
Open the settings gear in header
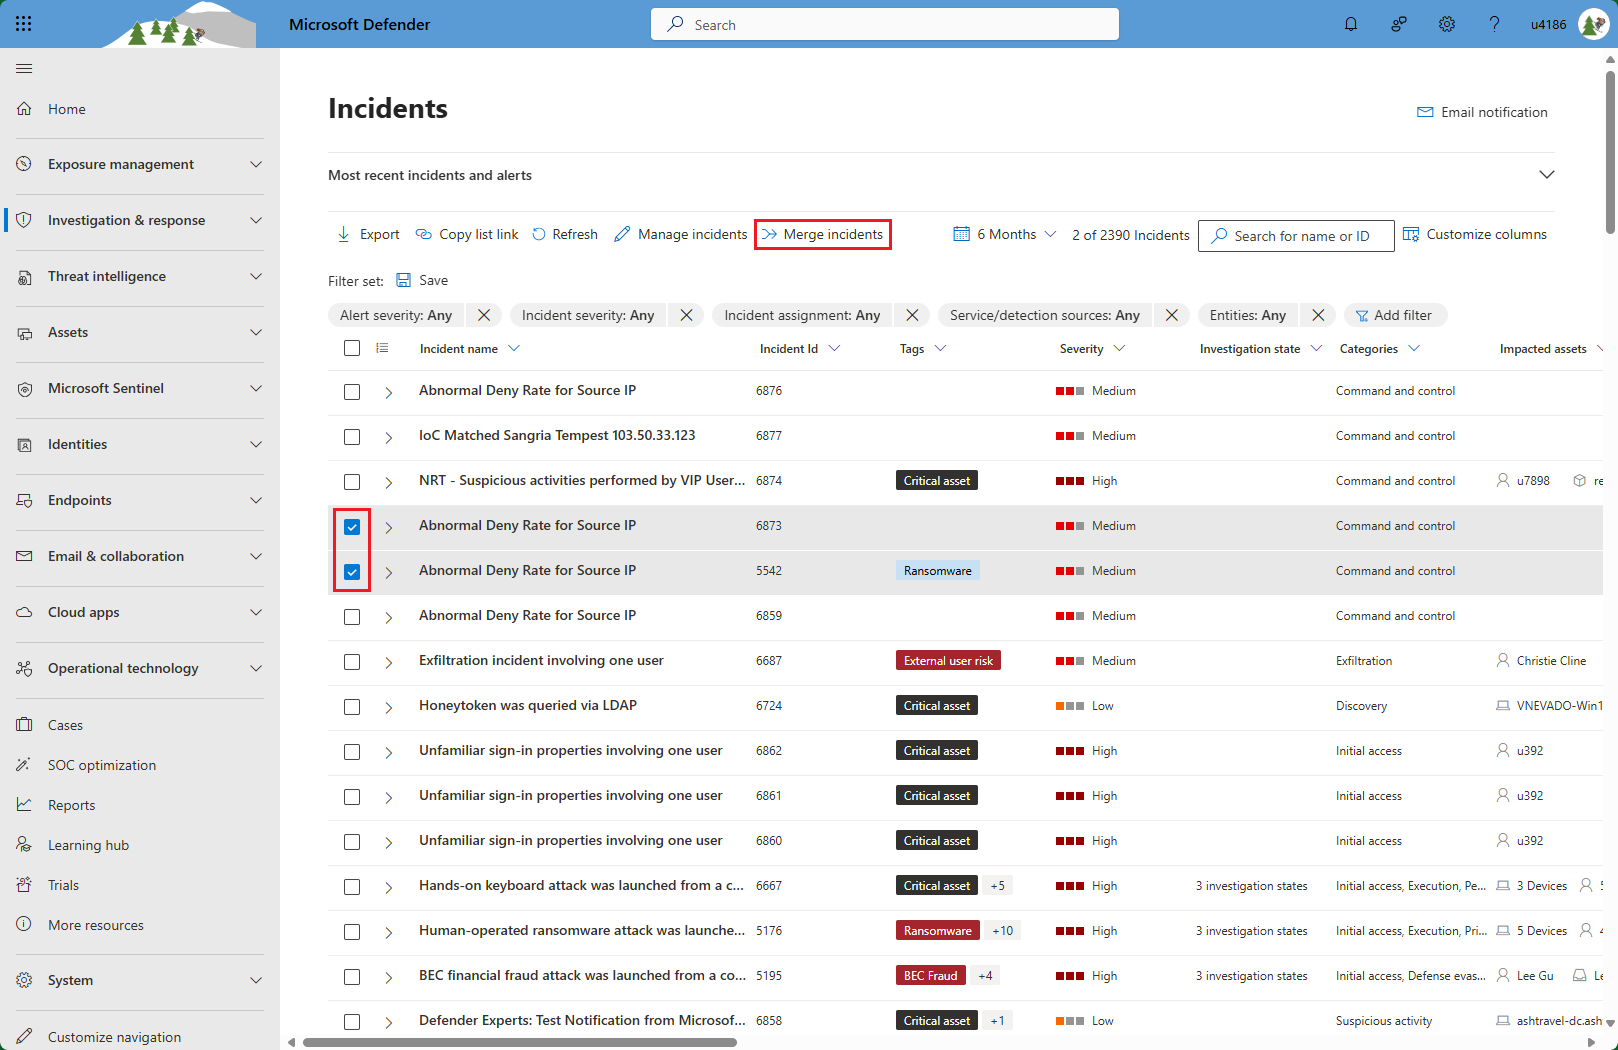(x=1447, y=24)
